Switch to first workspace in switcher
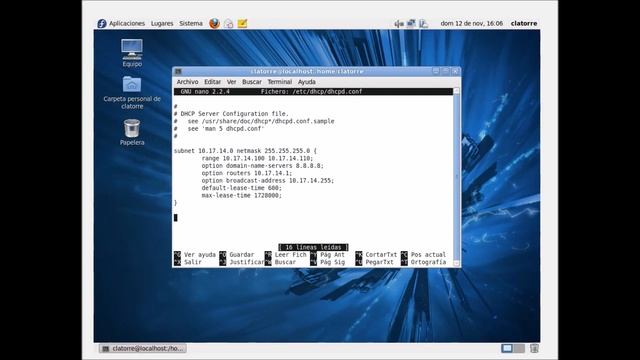The height and width of the screenshot is (360, 640). 507,348
